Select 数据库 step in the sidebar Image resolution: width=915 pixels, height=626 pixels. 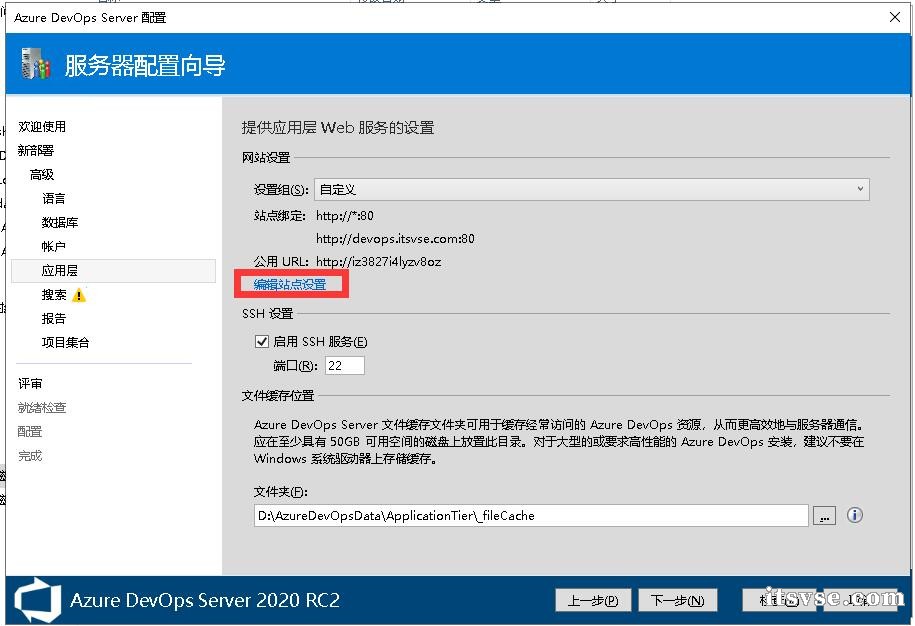pos(60,222)
